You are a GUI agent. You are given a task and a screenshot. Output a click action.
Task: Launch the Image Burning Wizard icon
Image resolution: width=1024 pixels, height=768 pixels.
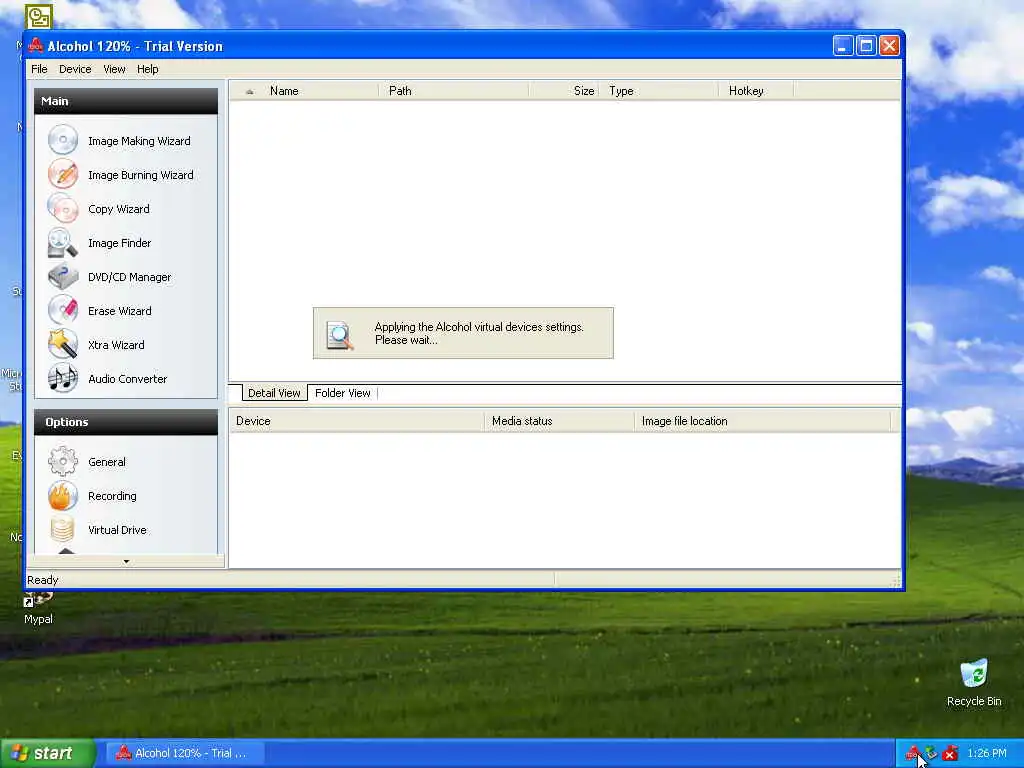(x=63, y=174)
